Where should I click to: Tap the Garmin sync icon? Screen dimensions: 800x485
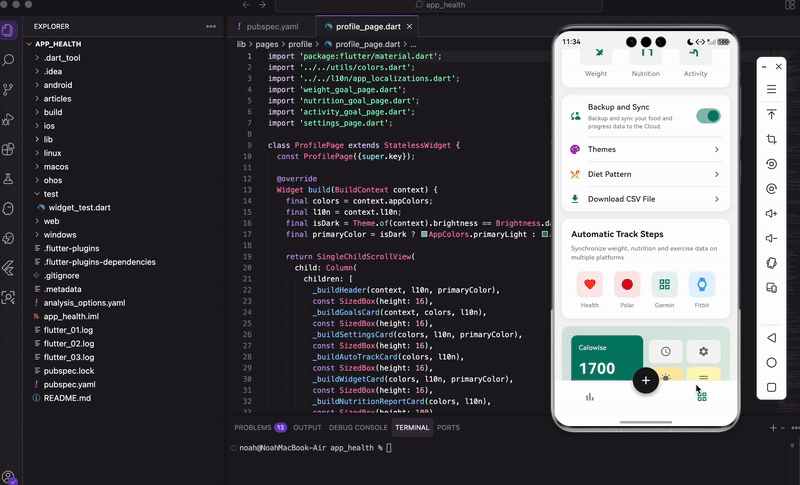pyautogui.click(x=665, y=284)
